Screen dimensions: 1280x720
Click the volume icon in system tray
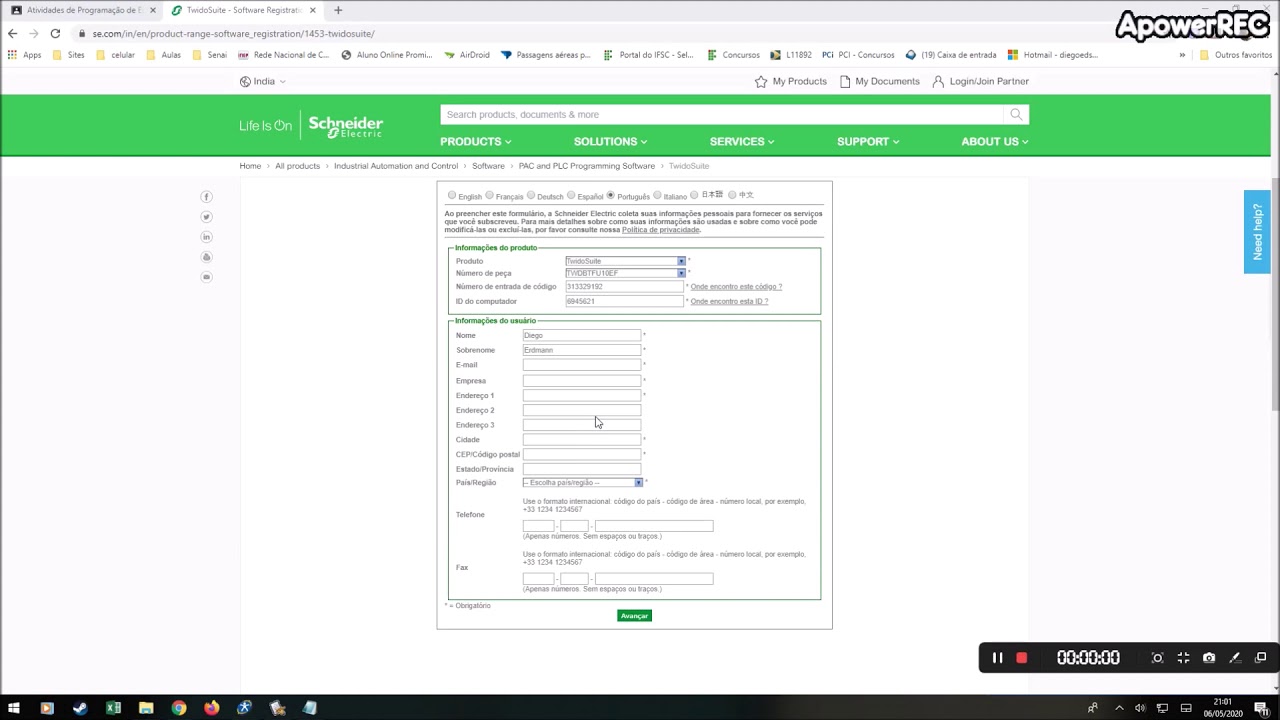[x=1140, y=708]
